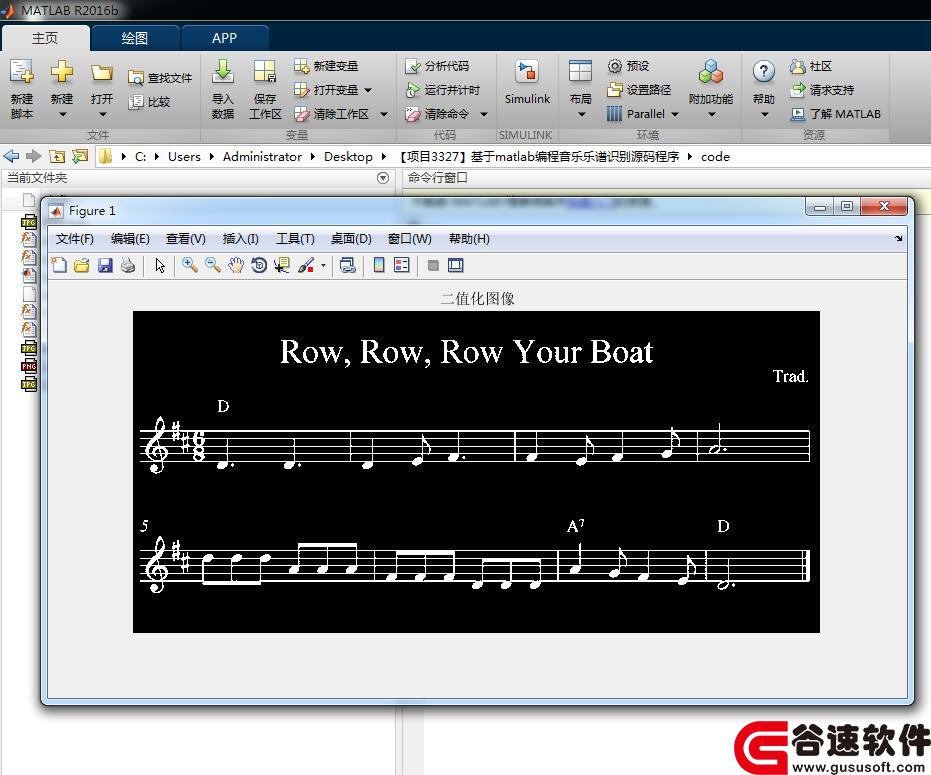Toggle the Zoom Out tool

(x=213, y=265)
